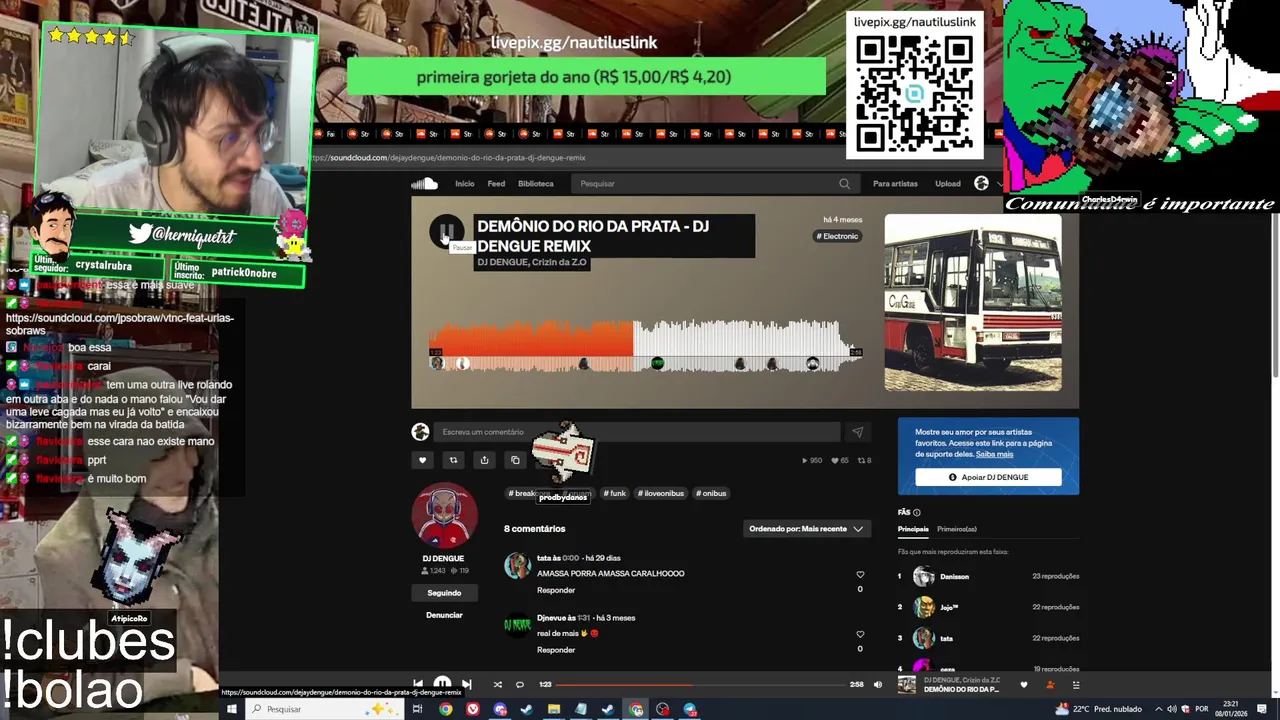Mute volume with the speaker icon

tap(878, 685)
